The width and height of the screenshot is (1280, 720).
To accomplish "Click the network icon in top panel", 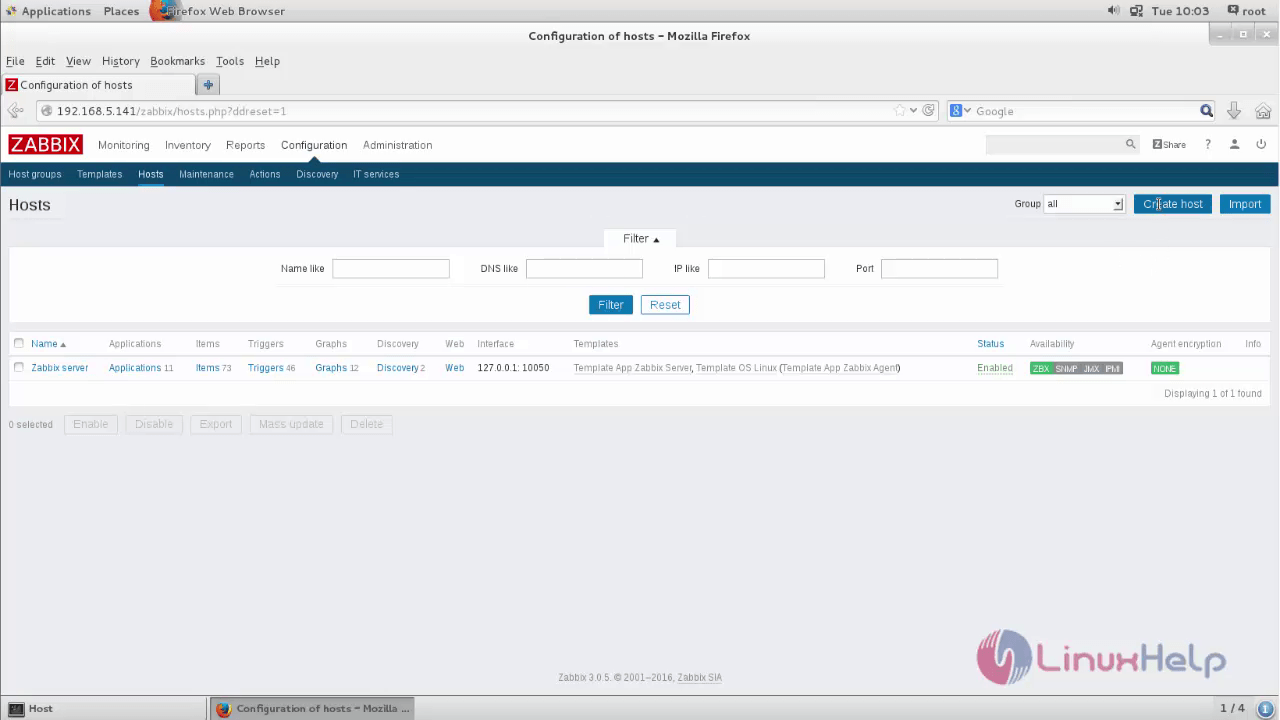I will [x=1136, y=11].
